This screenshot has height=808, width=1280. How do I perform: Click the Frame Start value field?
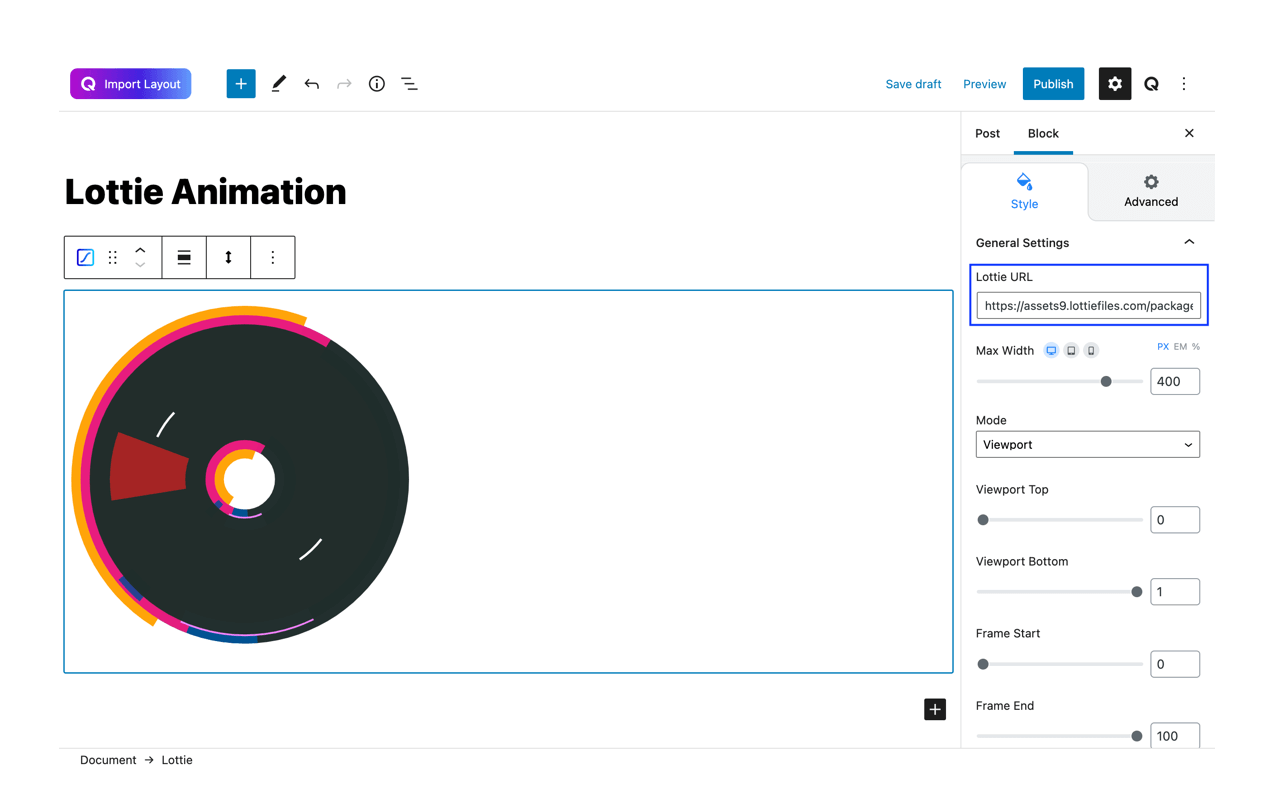click(1175, 664)
